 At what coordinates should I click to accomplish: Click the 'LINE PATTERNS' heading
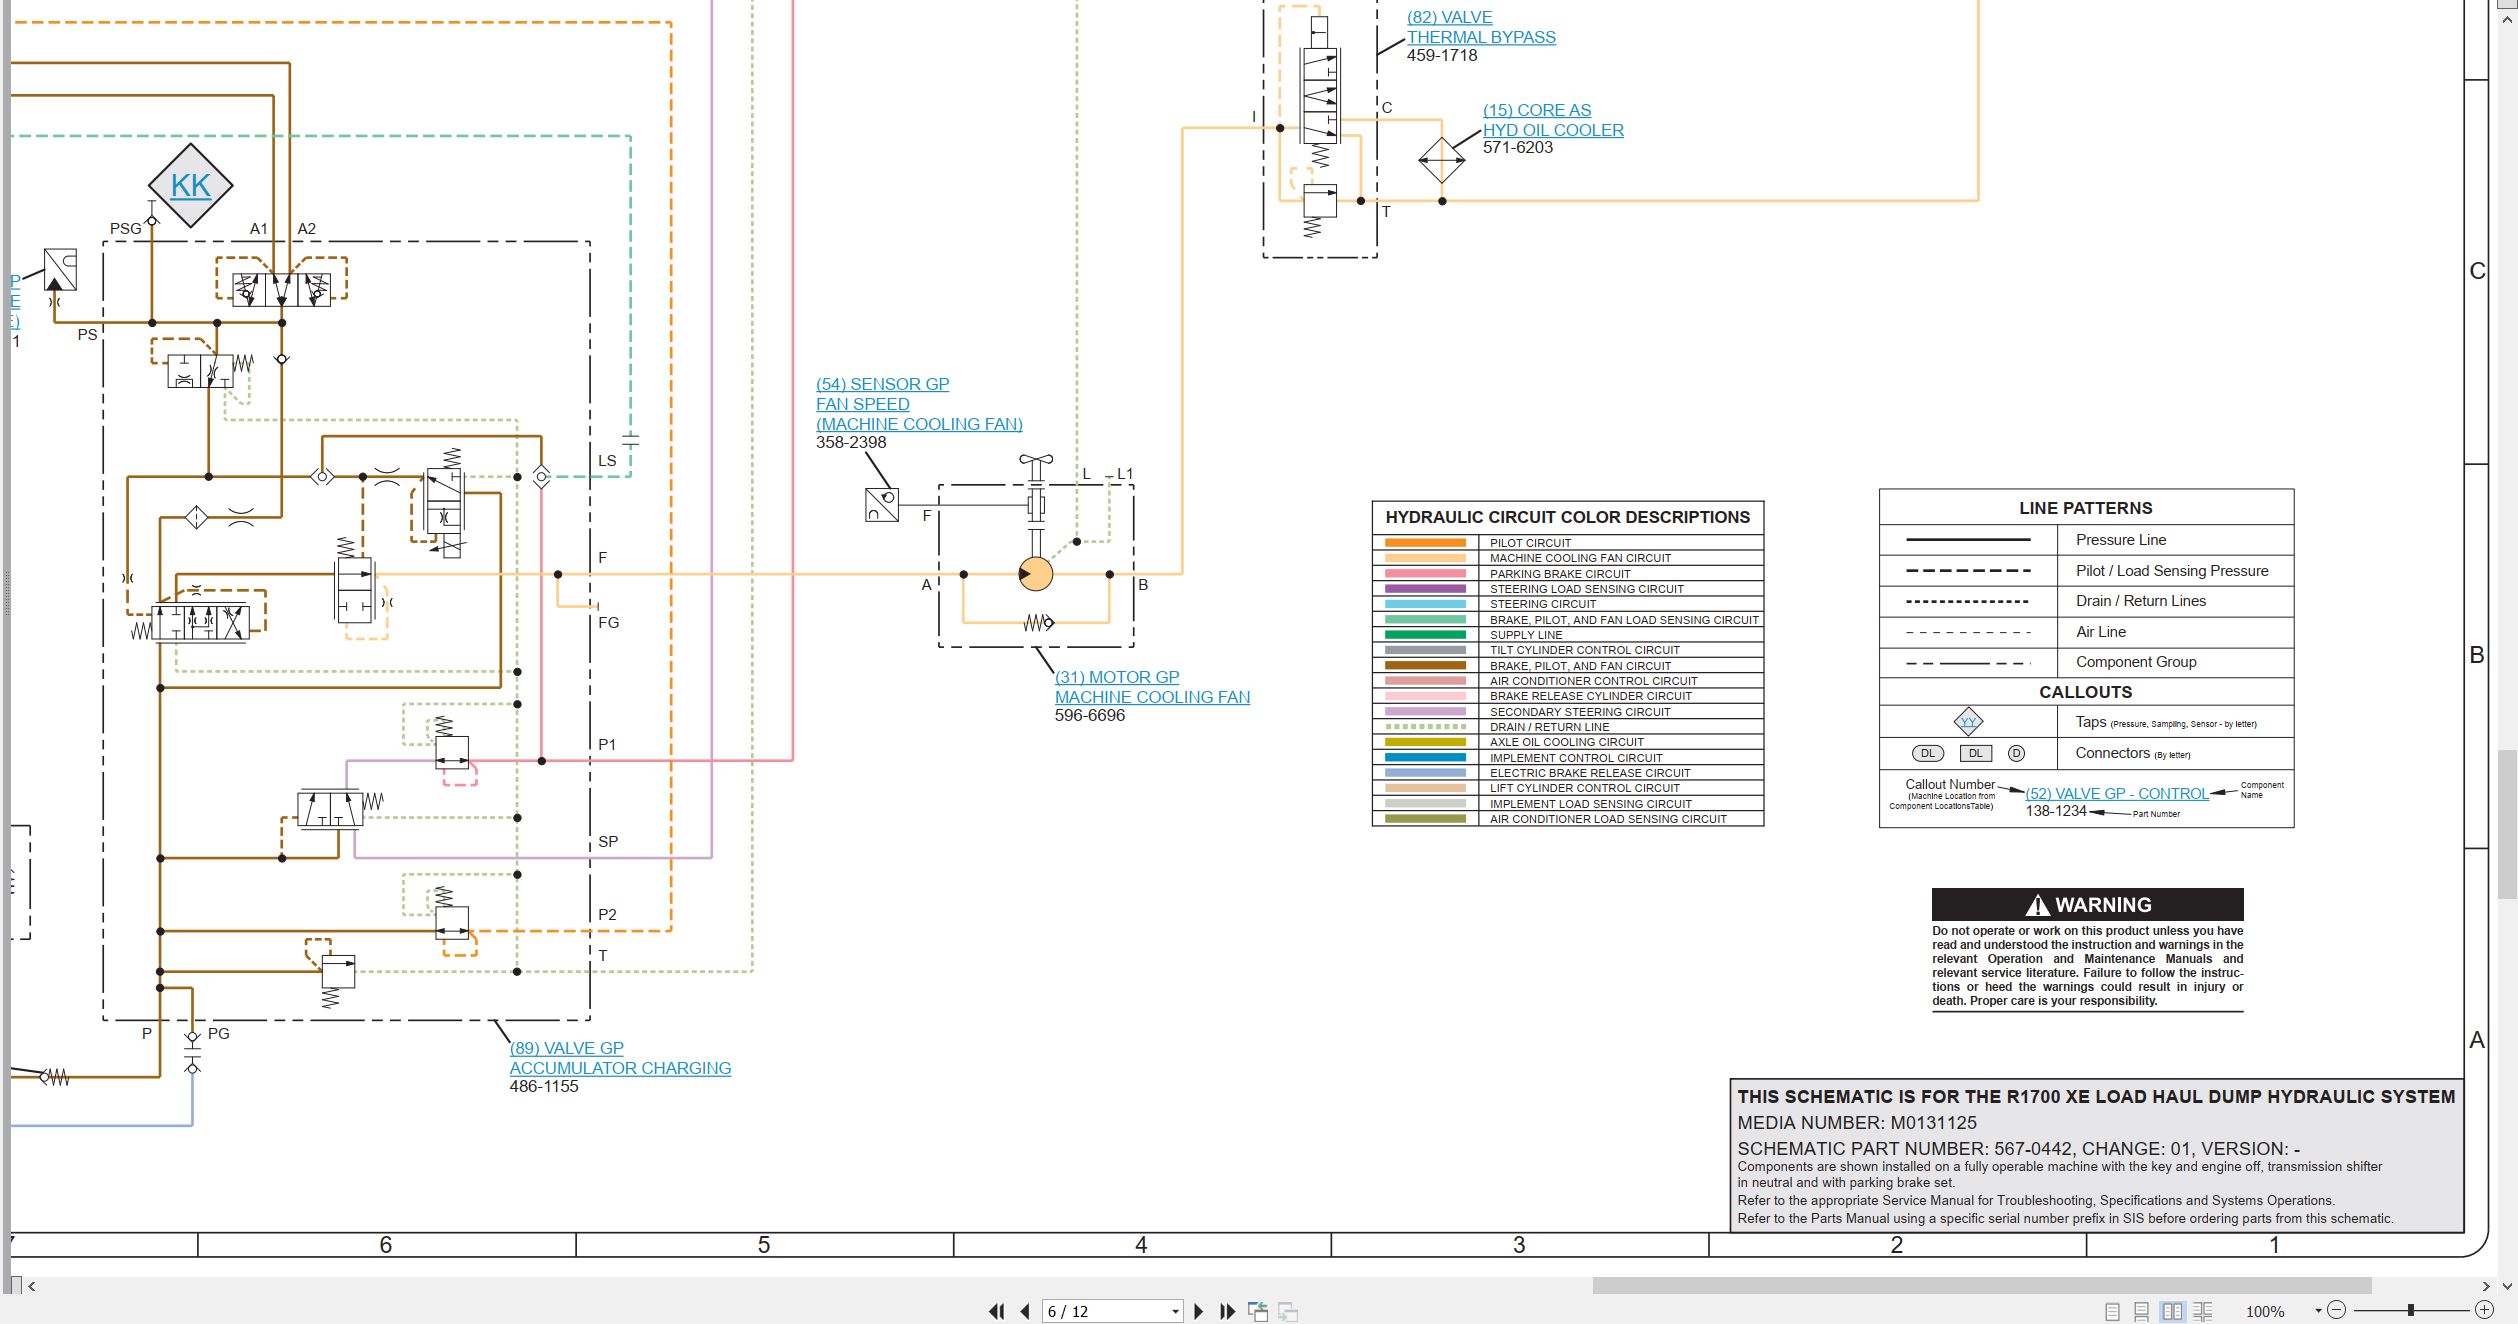point(2086,508)
